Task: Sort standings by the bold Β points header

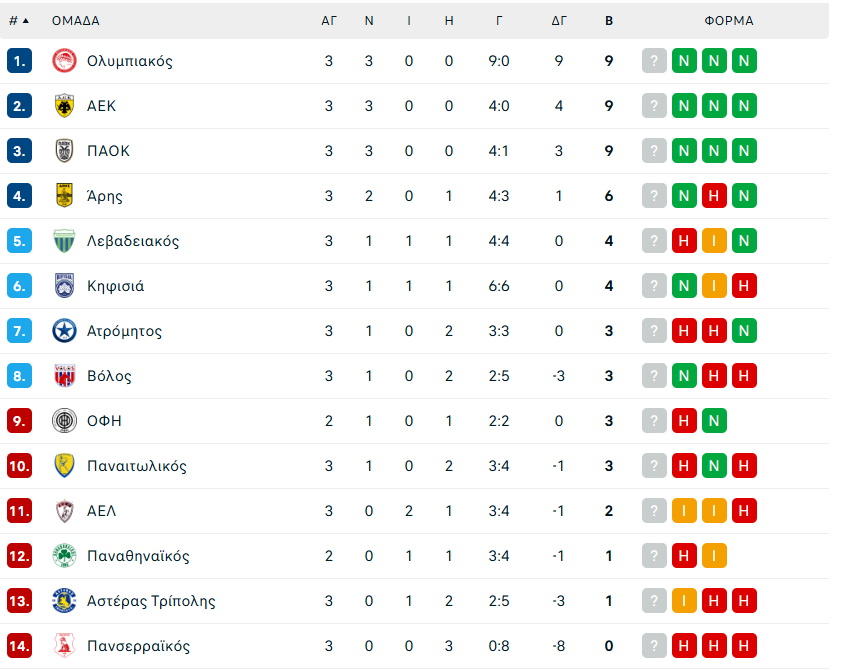Action: pyautogui.click(x=609, y=20)
